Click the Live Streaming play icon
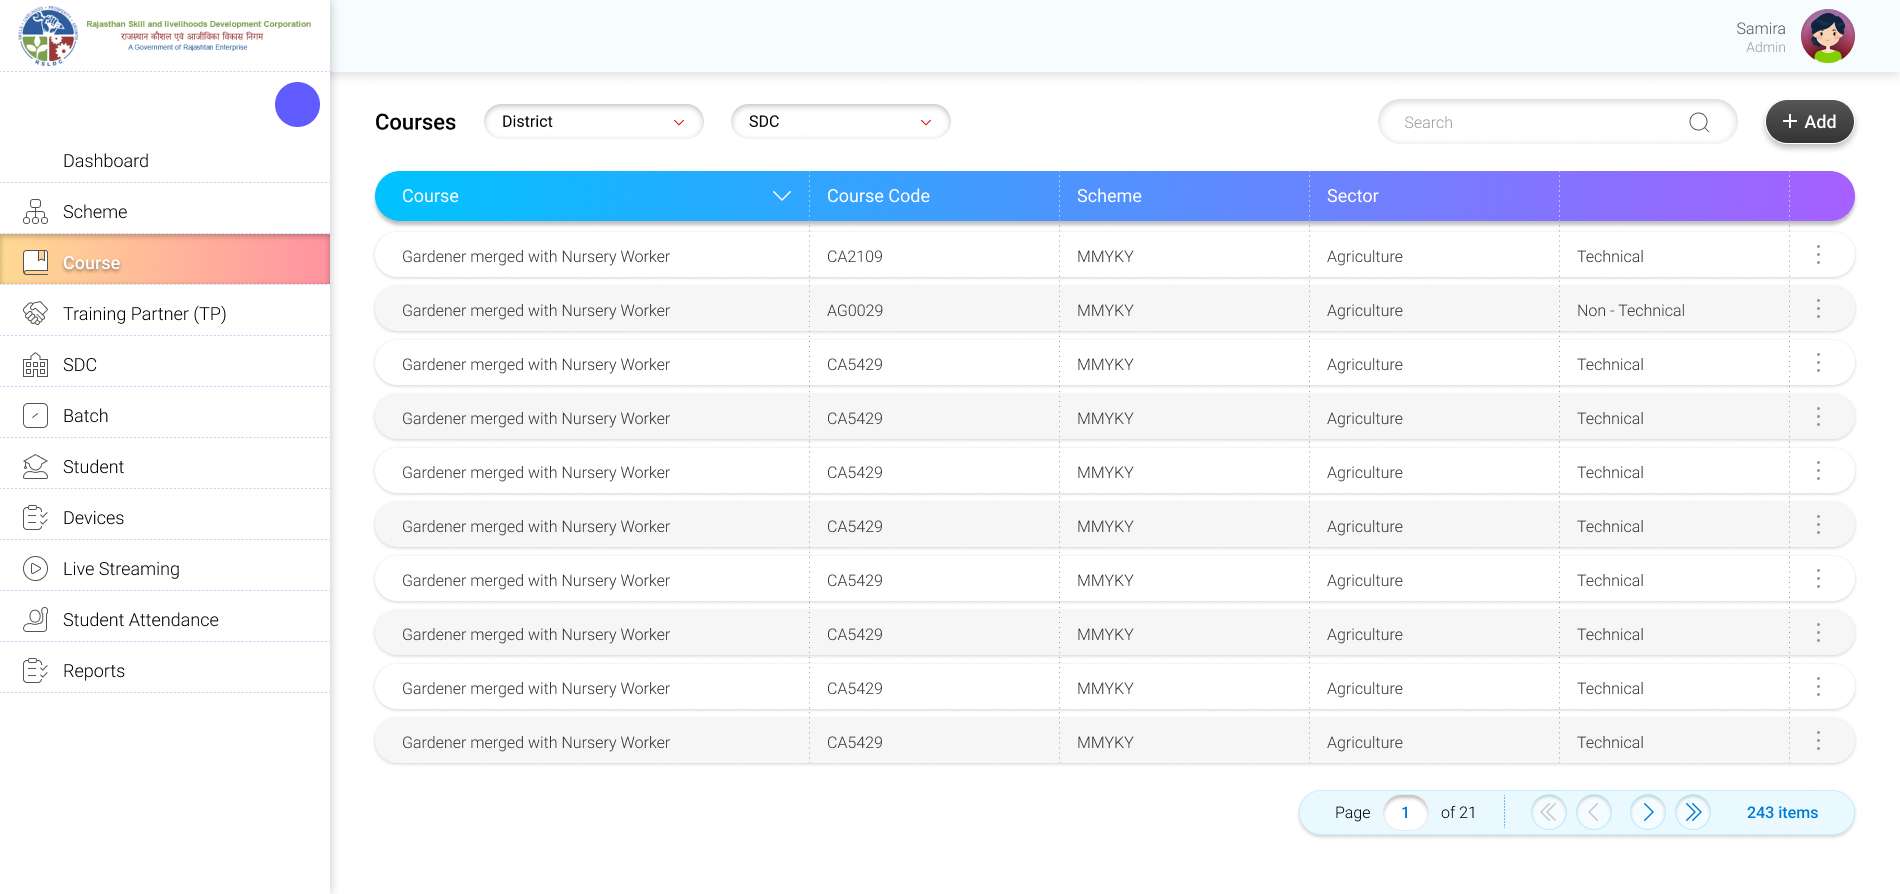The image size is (1900, 894). [x=35, y=568]
